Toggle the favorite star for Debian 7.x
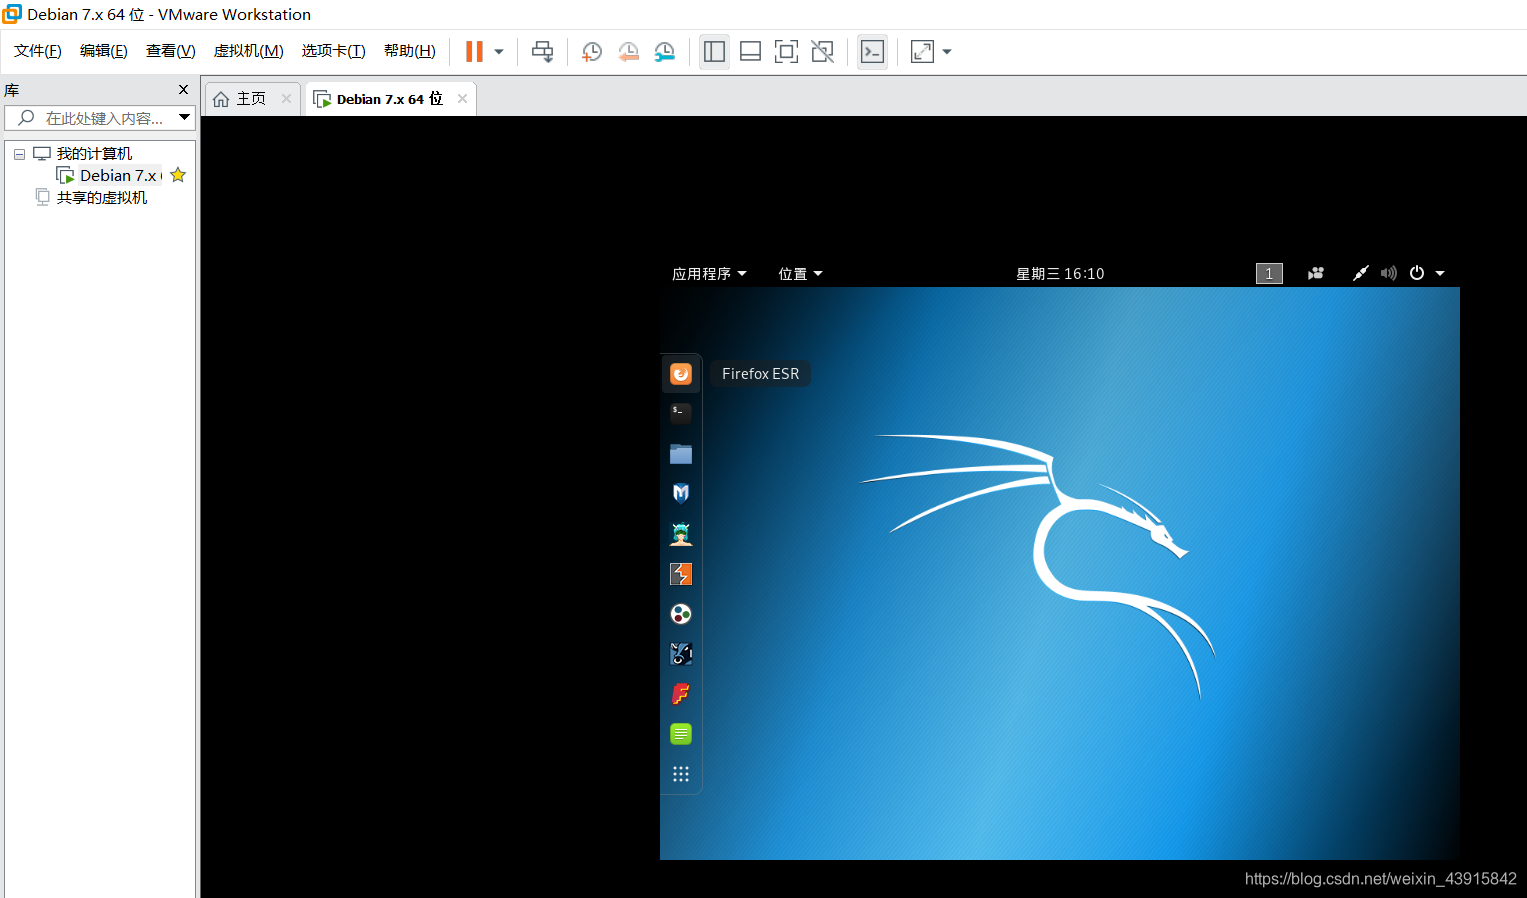The width and height of the screenshot is (1527, 898). 178,175
